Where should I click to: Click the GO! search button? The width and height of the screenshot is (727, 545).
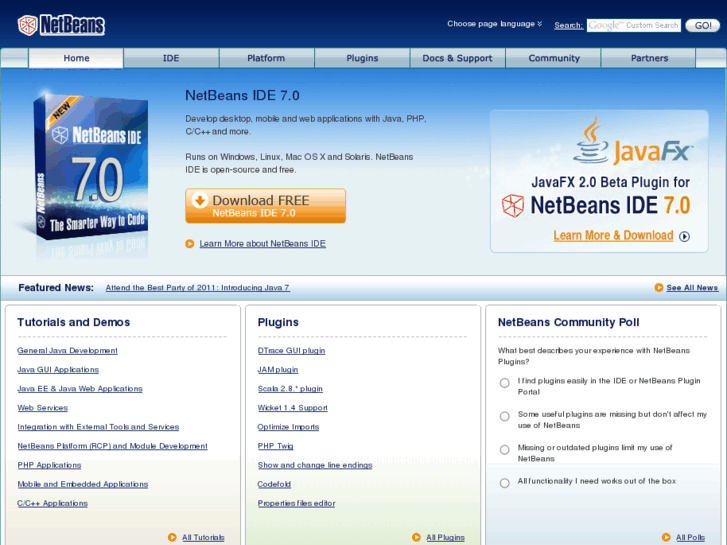(702, 26)
